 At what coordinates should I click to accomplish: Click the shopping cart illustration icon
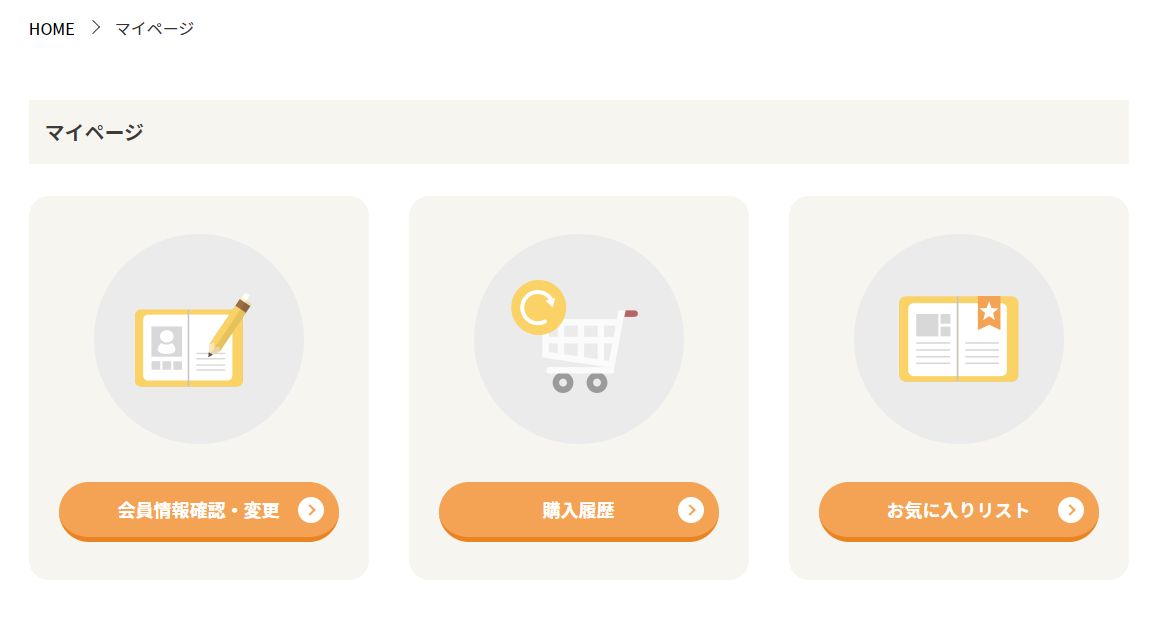[x=575, y=337]
